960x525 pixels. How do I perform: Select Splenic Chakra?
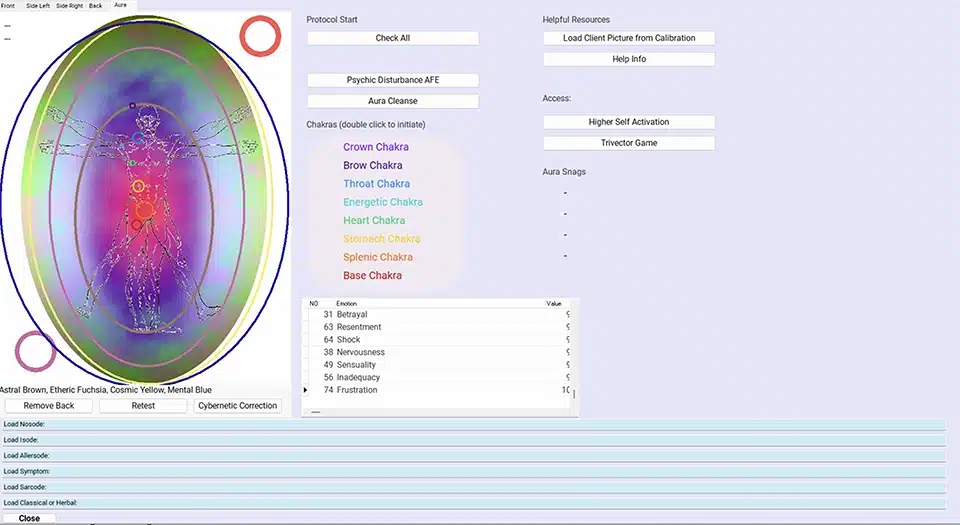click(x=378, y=257)
